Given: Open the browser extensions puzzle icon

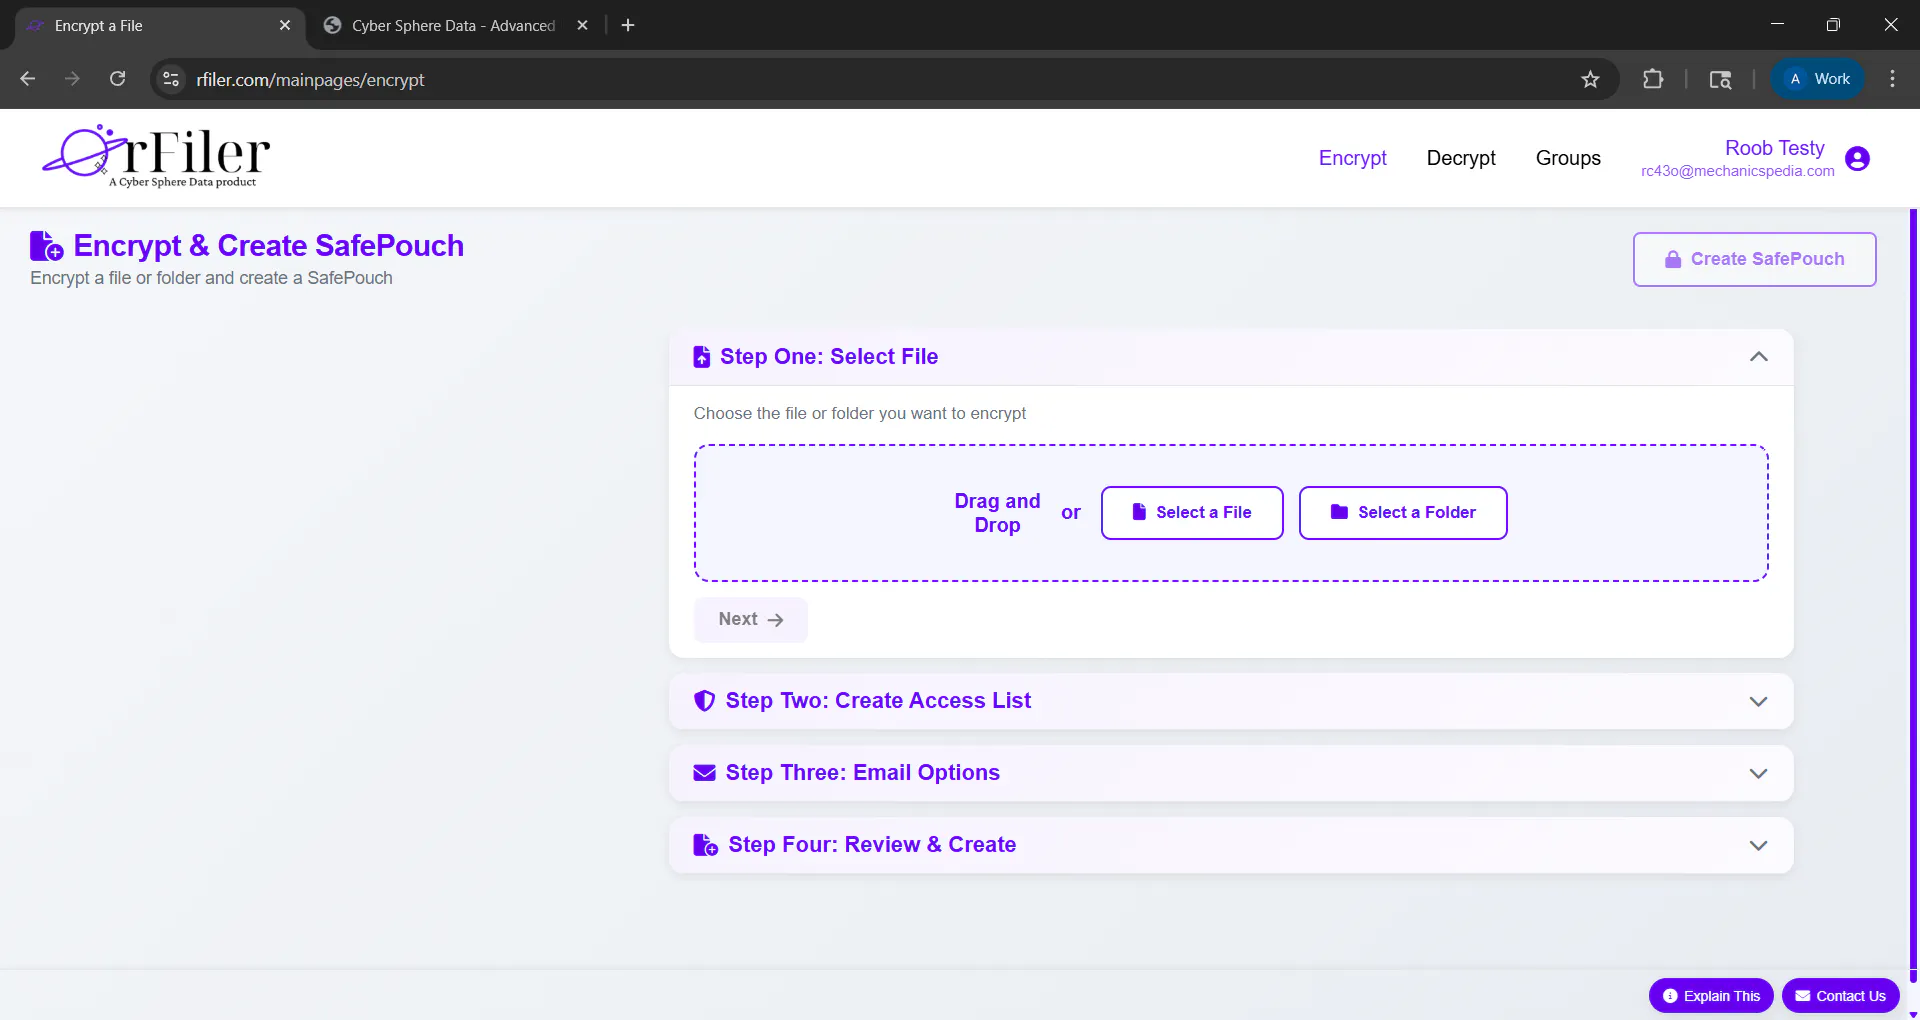Looking at the screenshot, I should (x=1653, y=79).
